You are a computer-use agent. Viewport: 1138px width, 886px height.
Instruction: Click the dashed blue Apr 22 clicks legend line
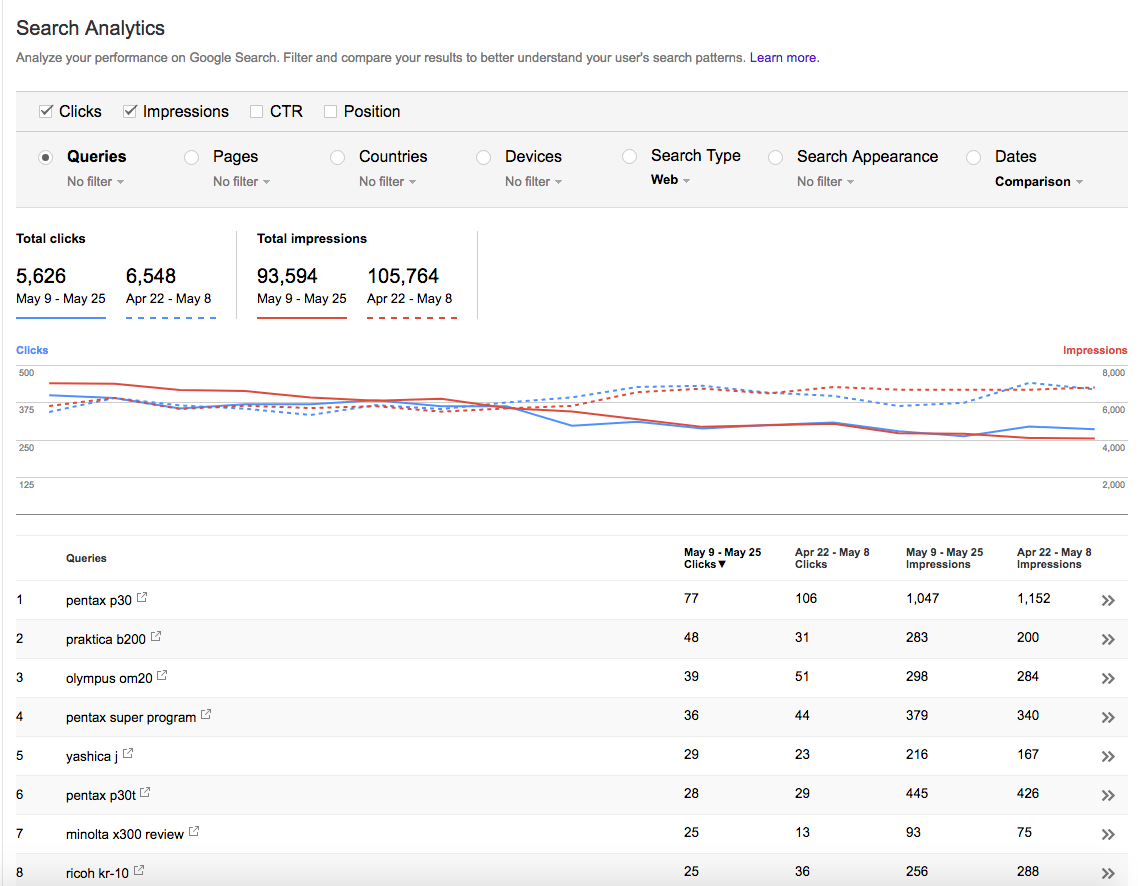click(x=171, y=317)
